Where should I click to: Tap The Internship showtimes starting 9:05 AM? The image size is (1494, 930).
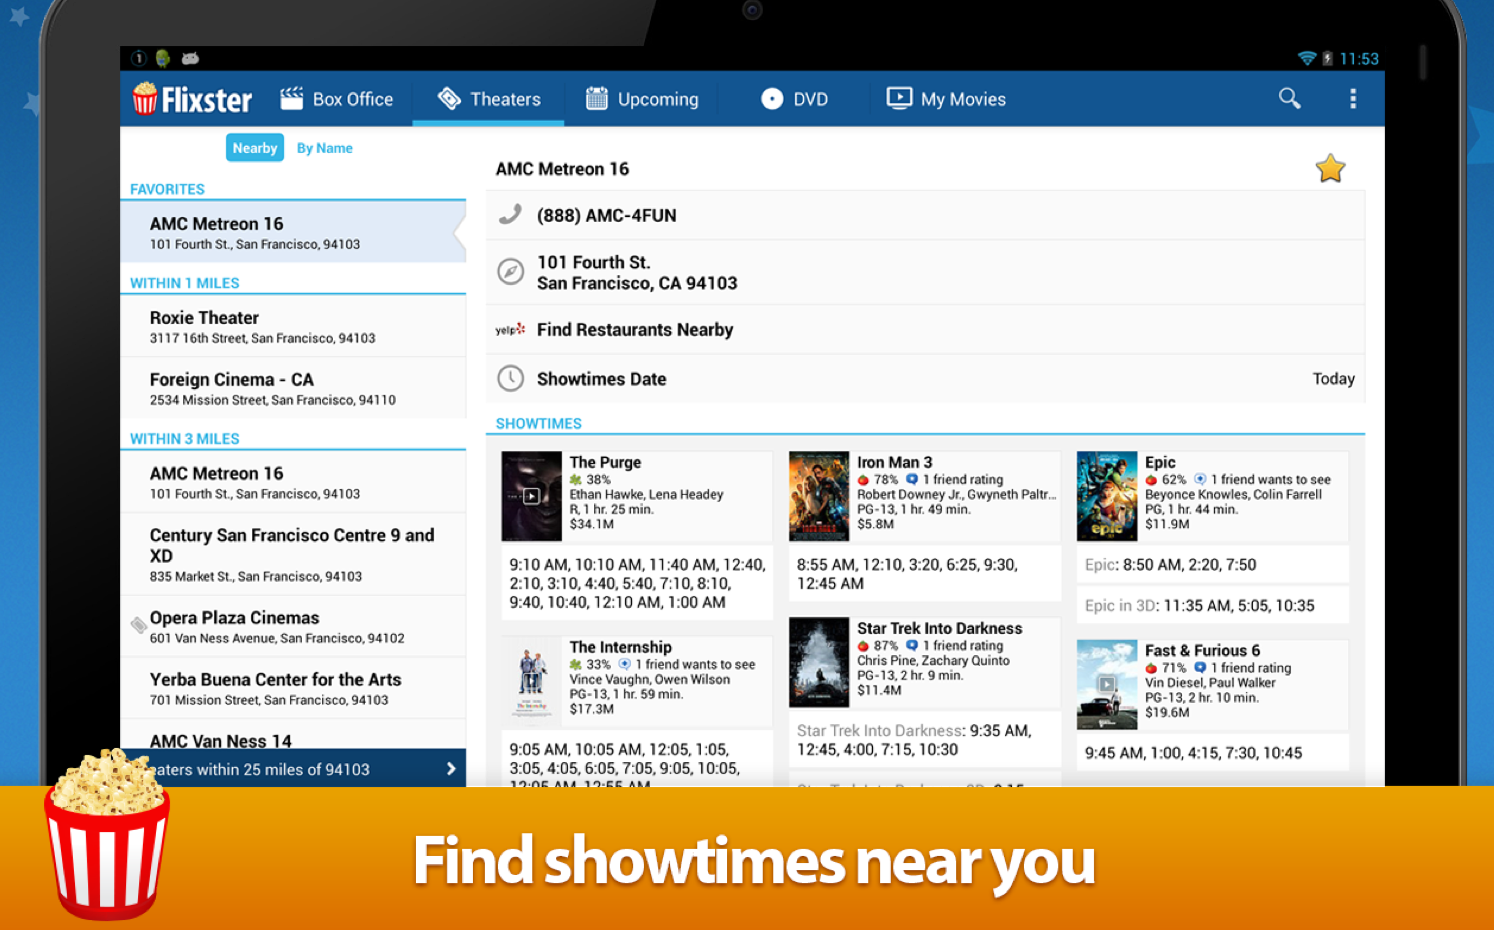point(637,759)
